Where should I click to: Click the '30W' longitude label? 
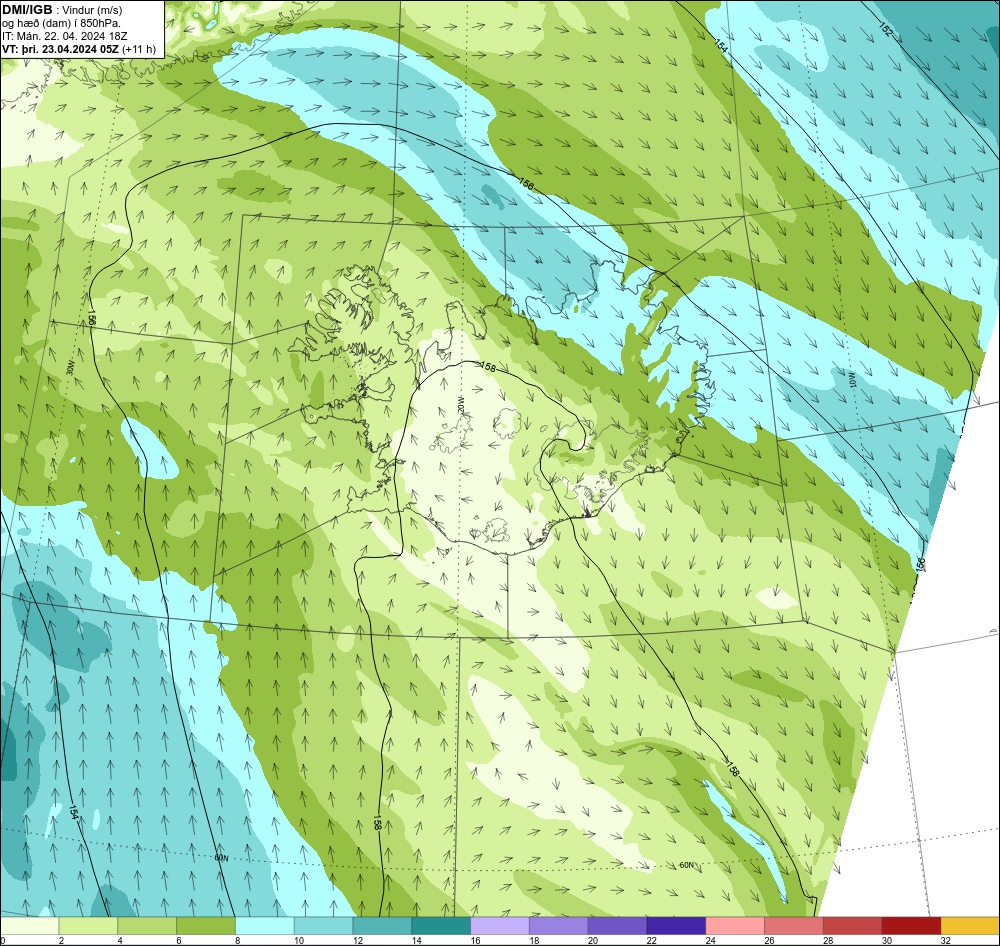70,367
